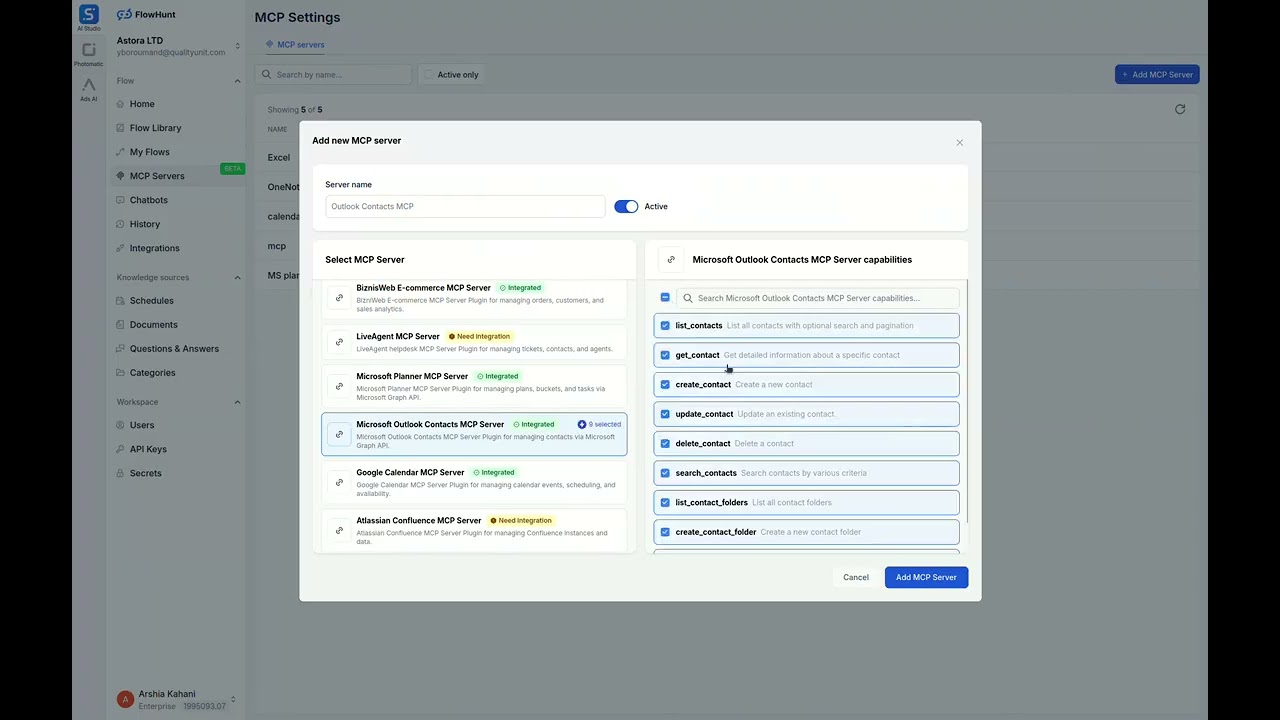
Task: Click the Flow Library sidebar icon
Action: [x=121, y=128]
